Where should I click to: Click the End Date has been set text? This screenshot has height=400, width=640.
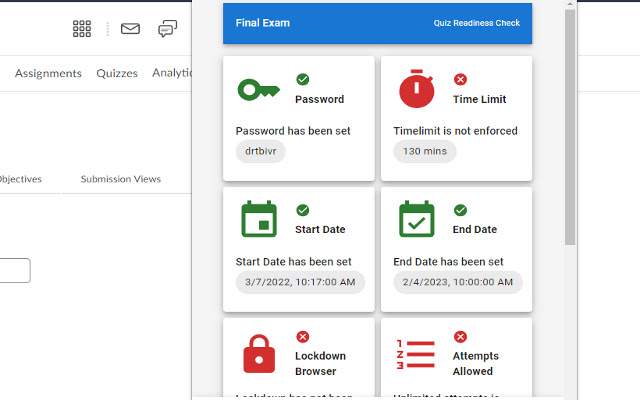(x=448, y=262)
